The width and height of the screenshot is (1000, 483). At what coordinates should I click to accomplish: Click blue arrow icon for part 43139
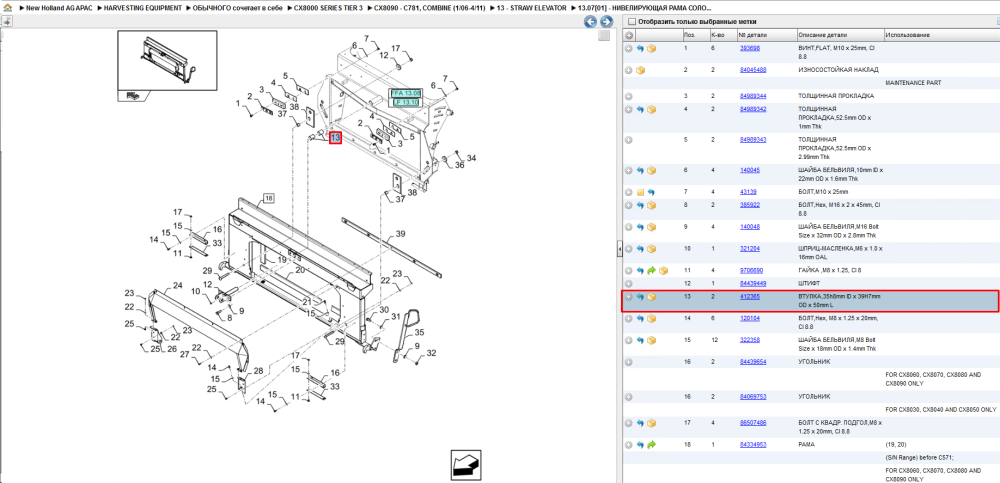click(651, 191)
